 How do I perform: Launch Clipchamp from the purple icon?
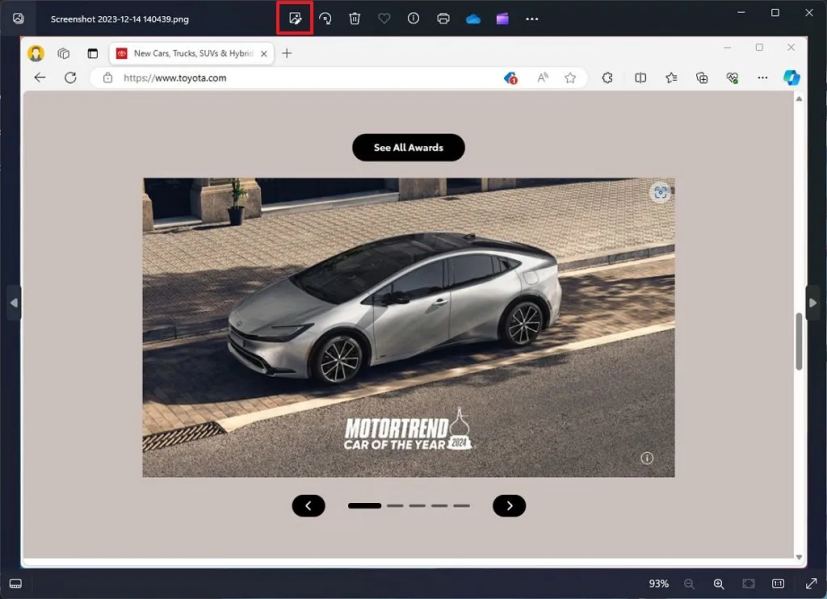coord(503,19)
